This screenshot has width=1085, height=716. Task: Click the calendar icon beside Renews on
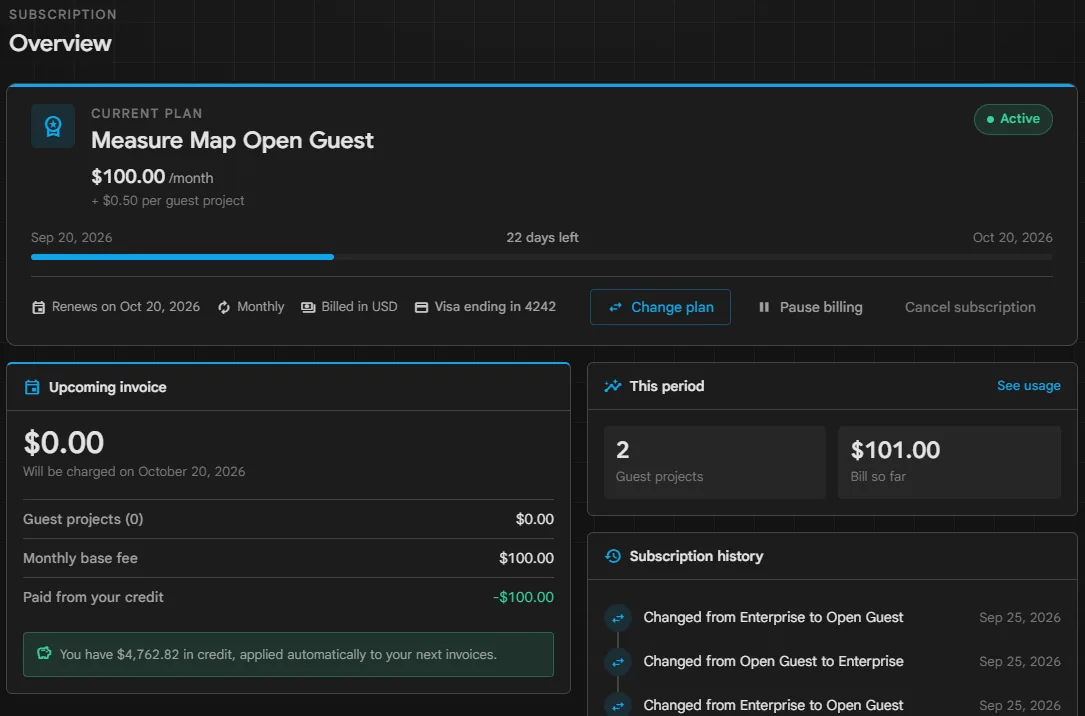tap(39, 307)
